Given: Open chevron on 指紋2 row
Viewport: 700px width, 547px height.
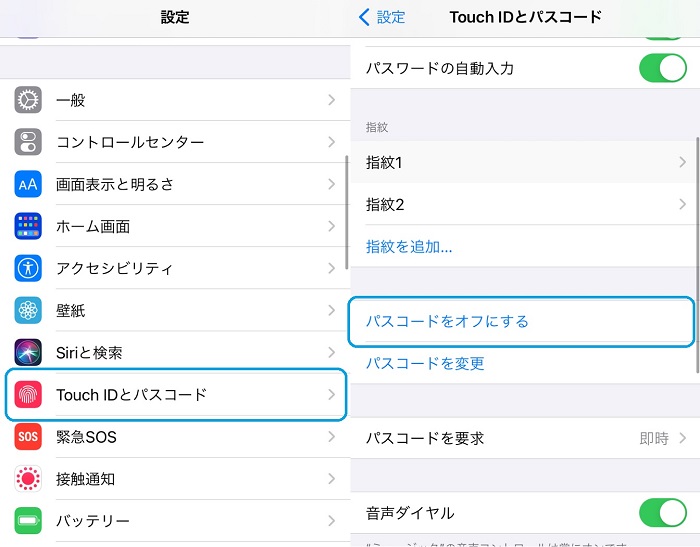Looking at the screenshot, I should (x=682, y=204).
